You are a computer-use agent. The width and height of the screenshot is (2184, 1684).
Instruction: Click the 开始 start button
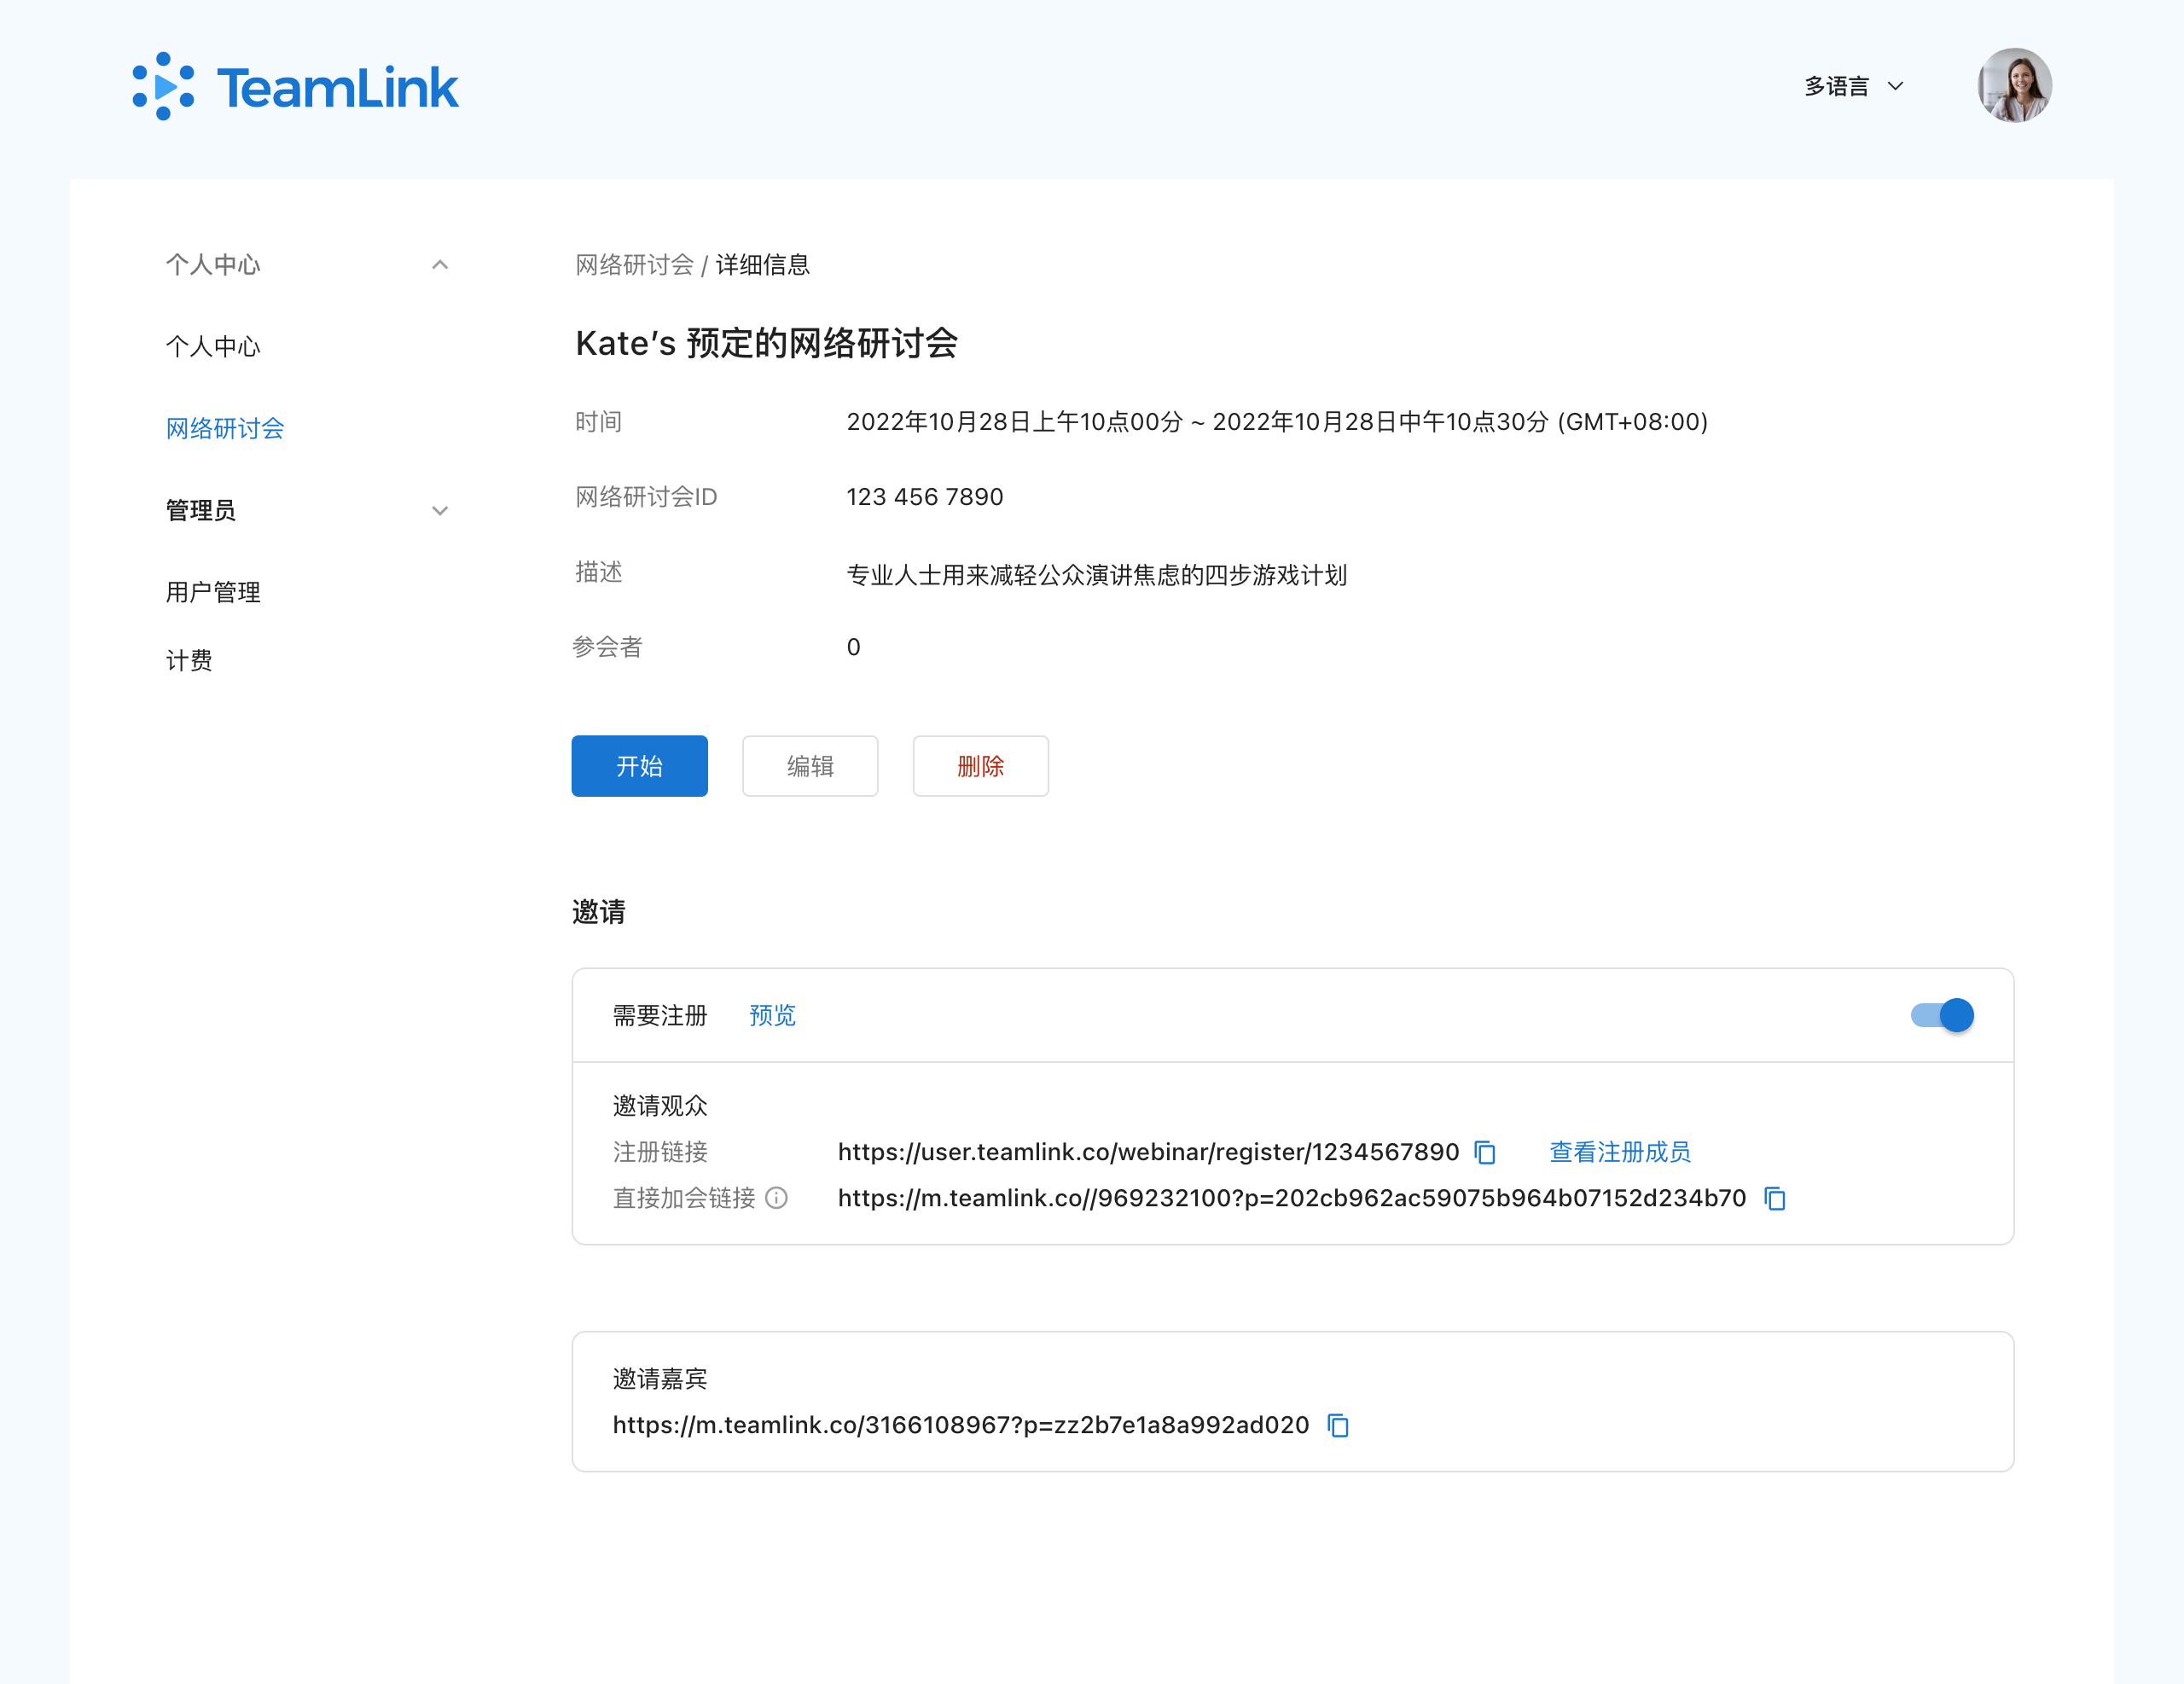pos(639,767)
